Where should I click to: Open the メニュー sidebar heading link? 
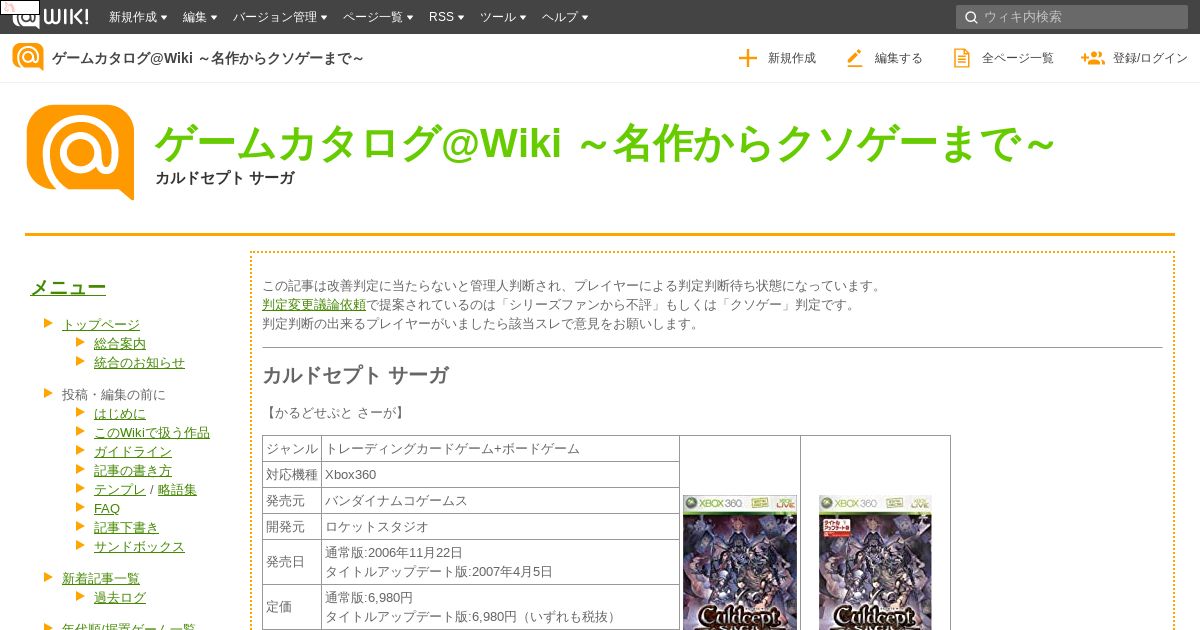click(x=68, y=288)
